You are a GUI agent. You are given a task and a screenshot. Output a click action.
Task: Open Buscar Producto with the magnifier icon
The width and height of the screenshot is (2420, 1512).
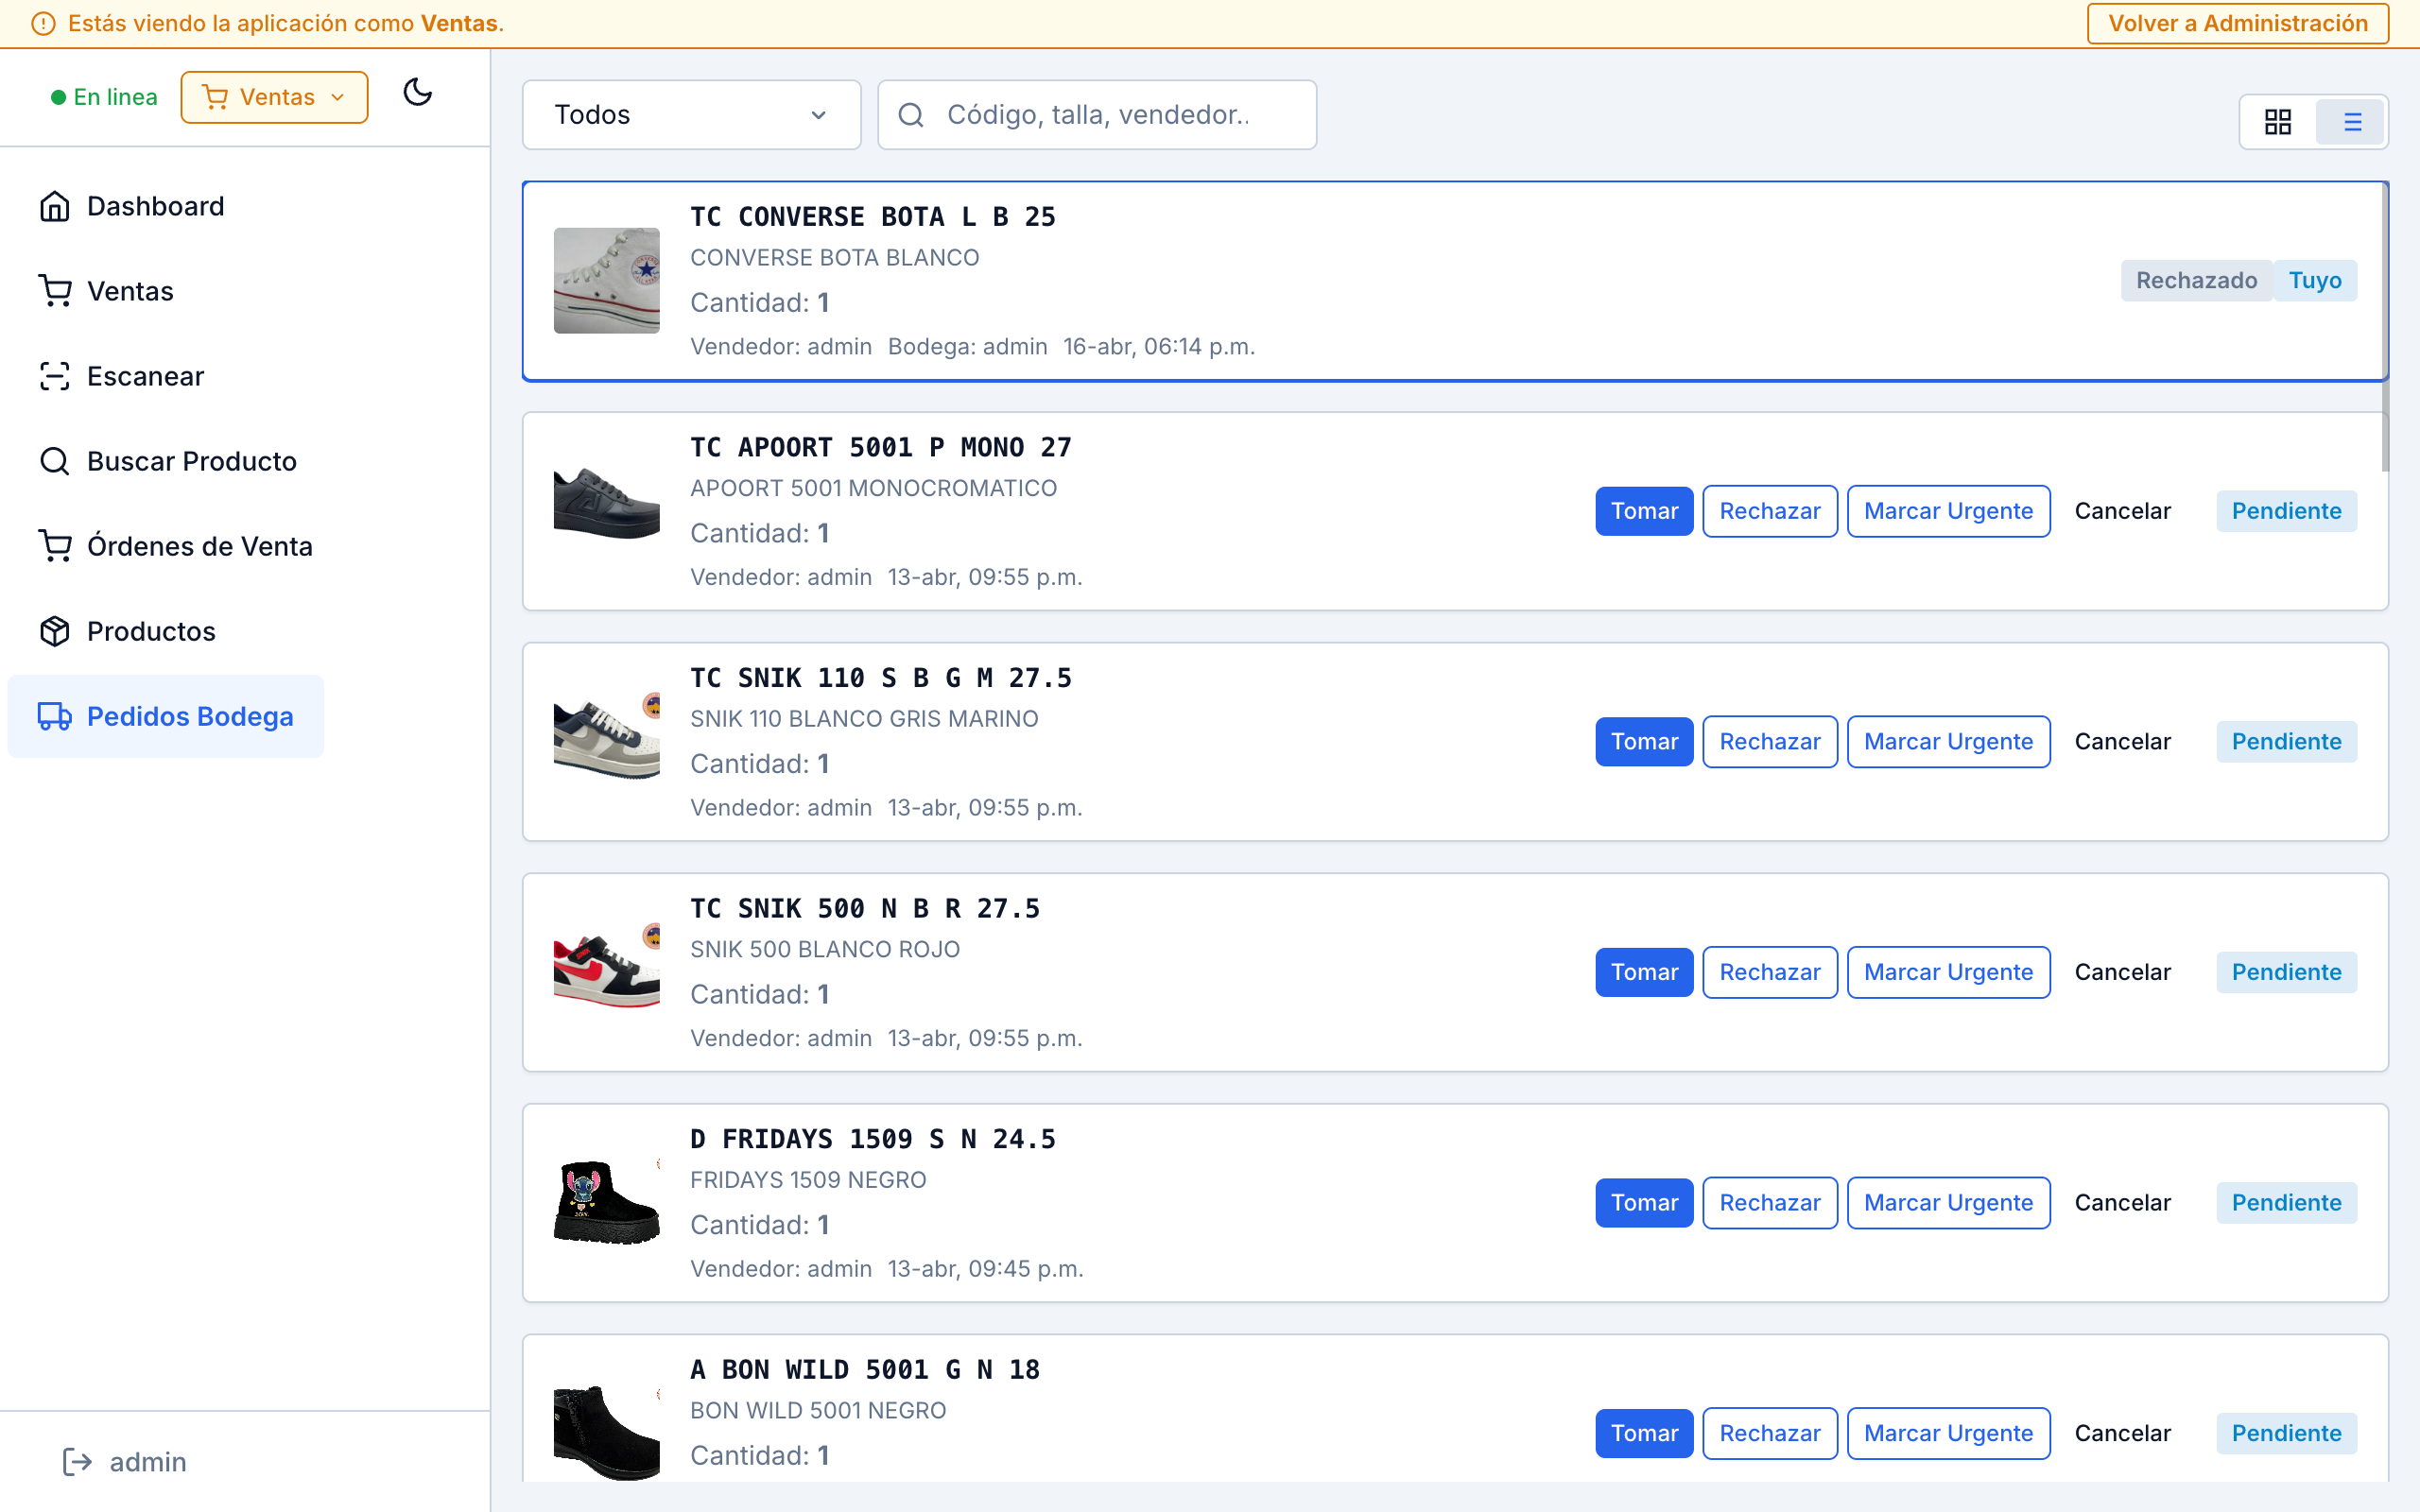pos(55,460)
